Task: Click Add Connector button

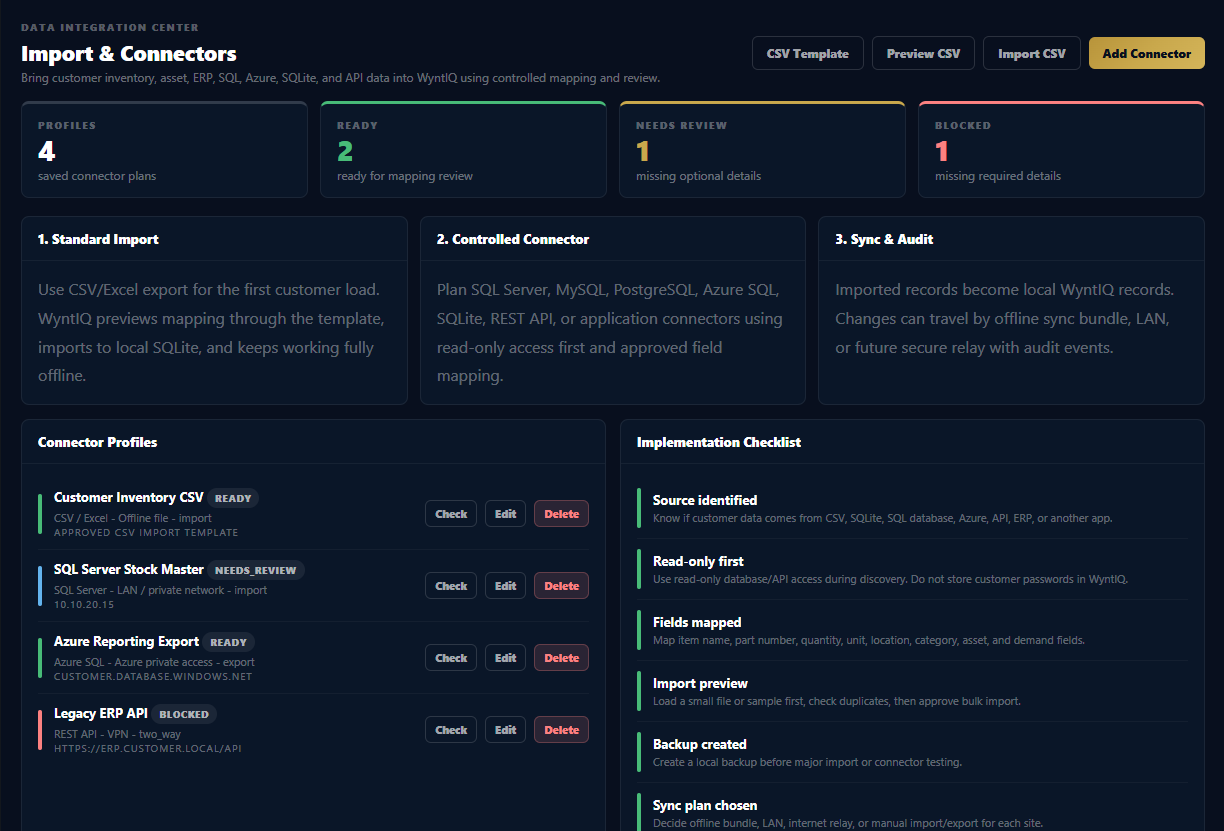Action: pyautogui.click(x=1147, y=53)
